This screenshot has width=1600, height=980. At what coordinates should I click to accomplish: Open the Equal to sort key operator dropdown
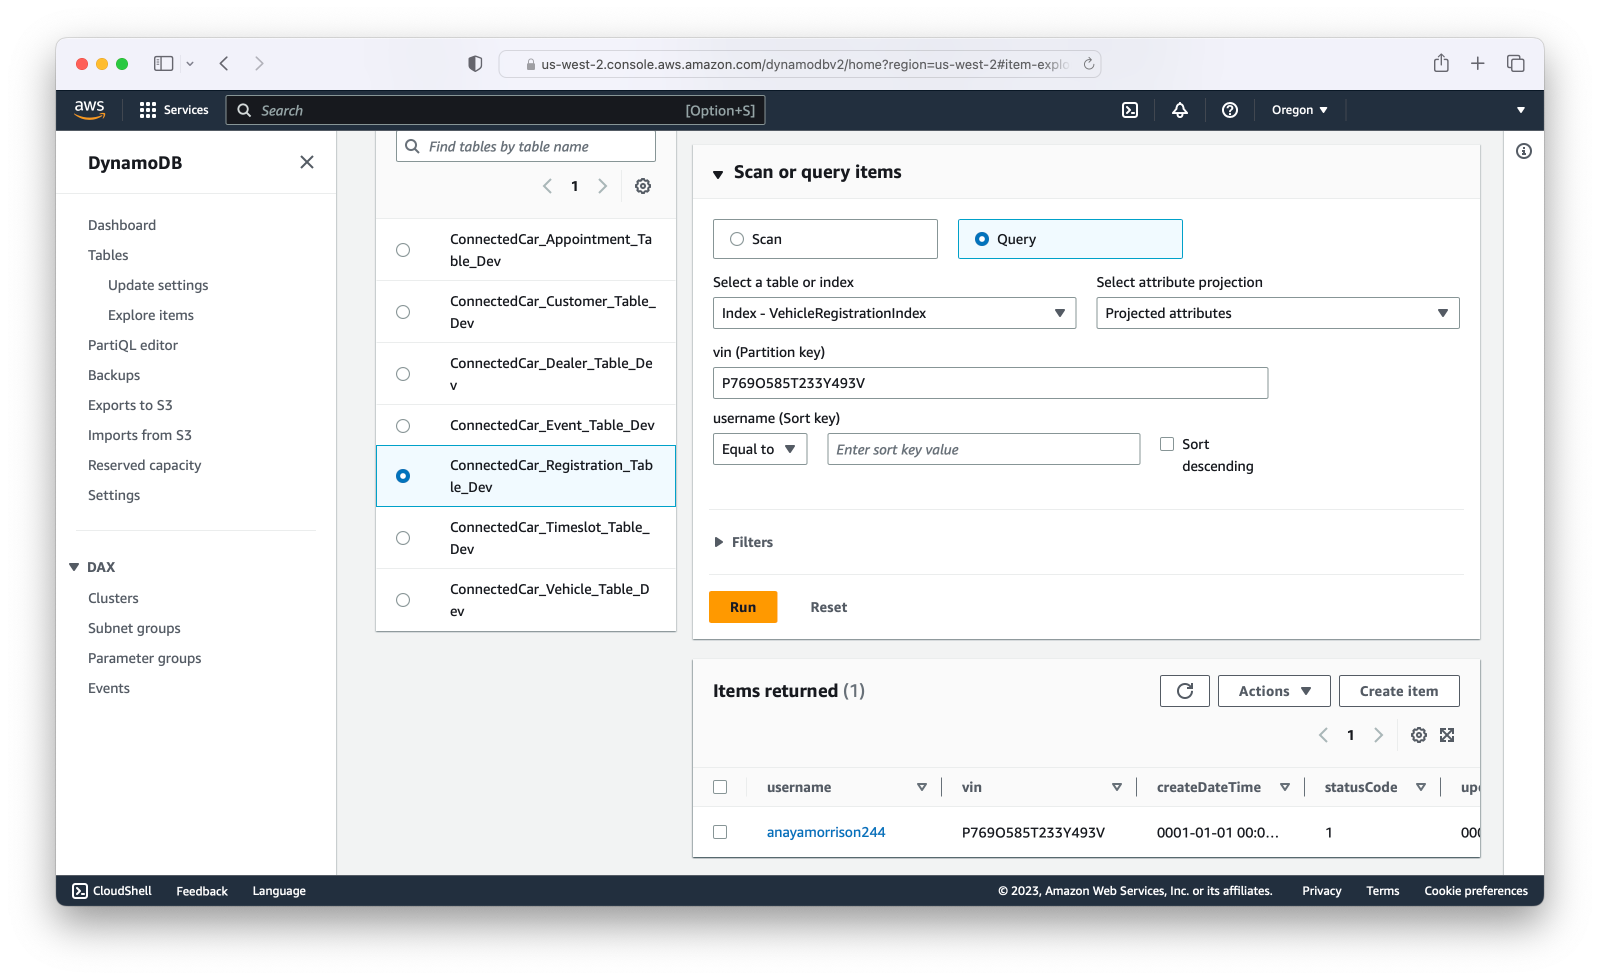760,449
